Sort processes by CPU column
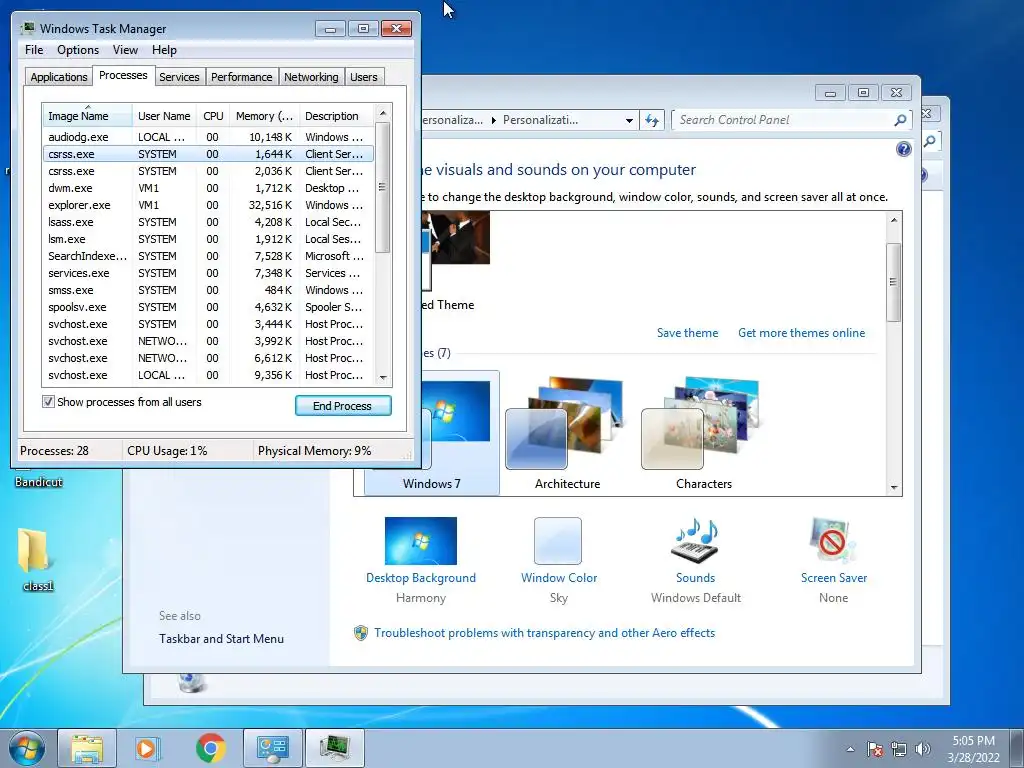The height and width of the screenshot is (768, 1024). point(213,116)
